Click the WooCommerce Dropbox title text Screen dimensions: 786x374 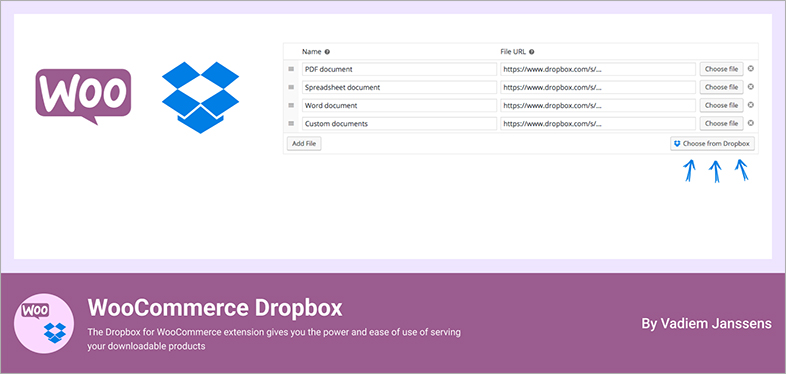tap(215, 308)
